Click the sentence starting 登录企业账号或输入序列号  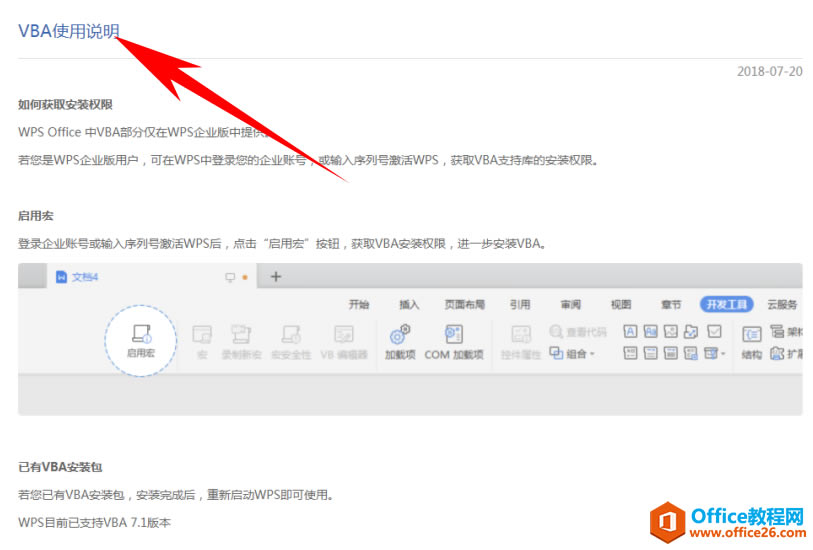[x=283, y=244]
